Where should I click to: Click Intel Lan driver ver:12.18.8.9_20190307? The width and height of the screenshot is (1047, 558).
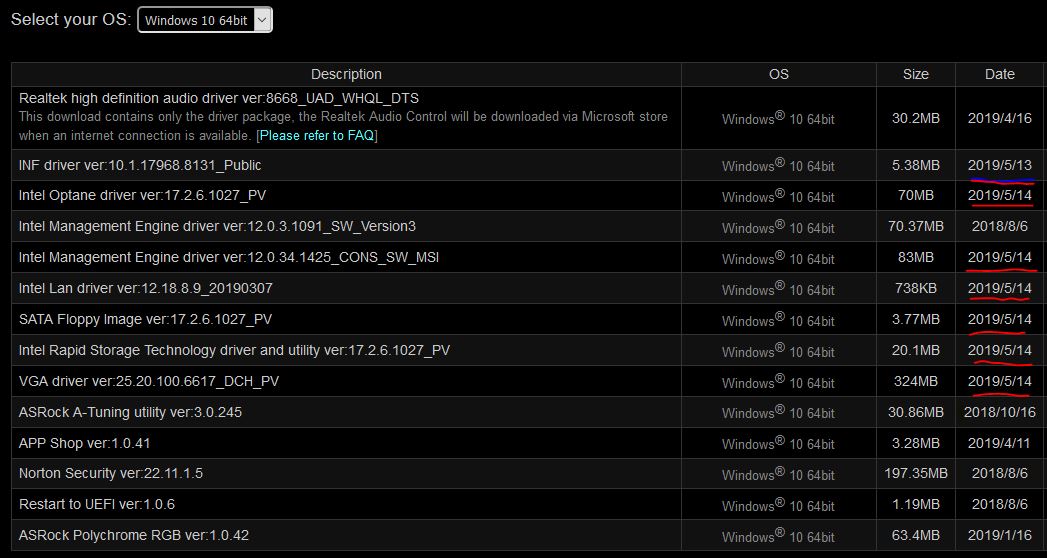coord(146,288)
